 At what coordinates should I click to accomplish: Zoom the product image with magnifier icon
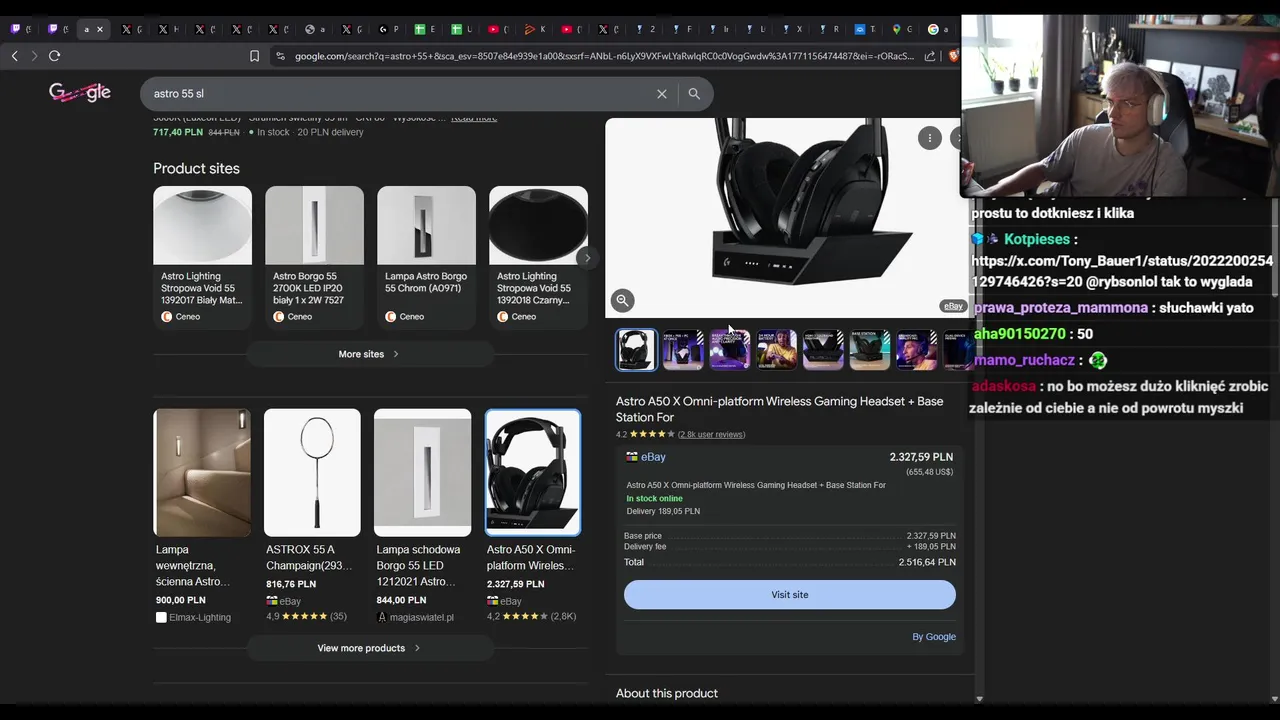pos(622,300)
